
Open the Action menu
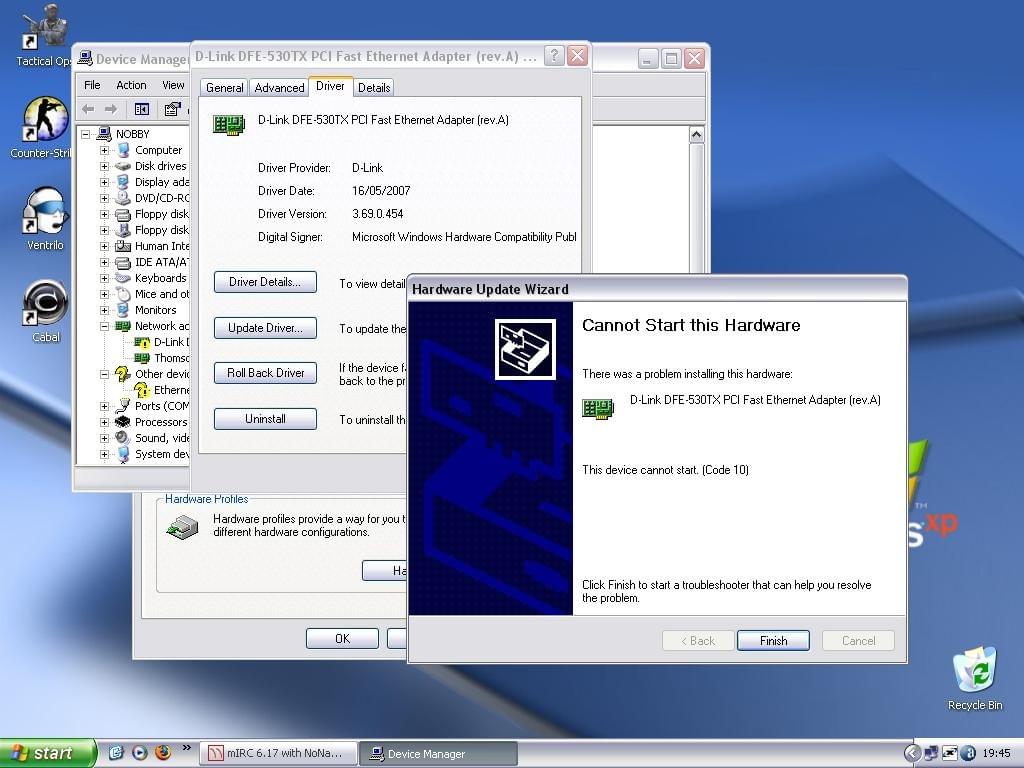(x=131, y=85)
